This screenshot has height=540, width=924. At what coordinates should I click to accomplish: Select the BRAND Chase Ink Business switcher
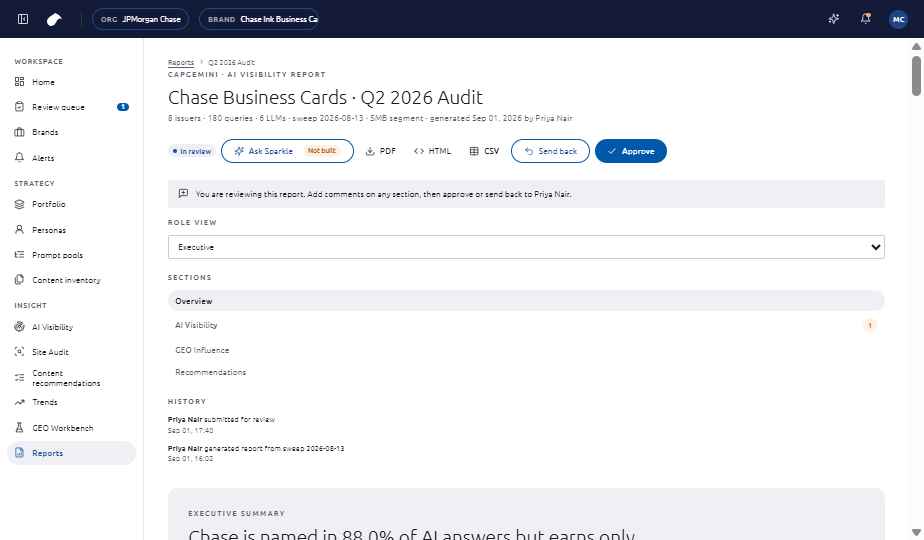[x=259, y=19]
